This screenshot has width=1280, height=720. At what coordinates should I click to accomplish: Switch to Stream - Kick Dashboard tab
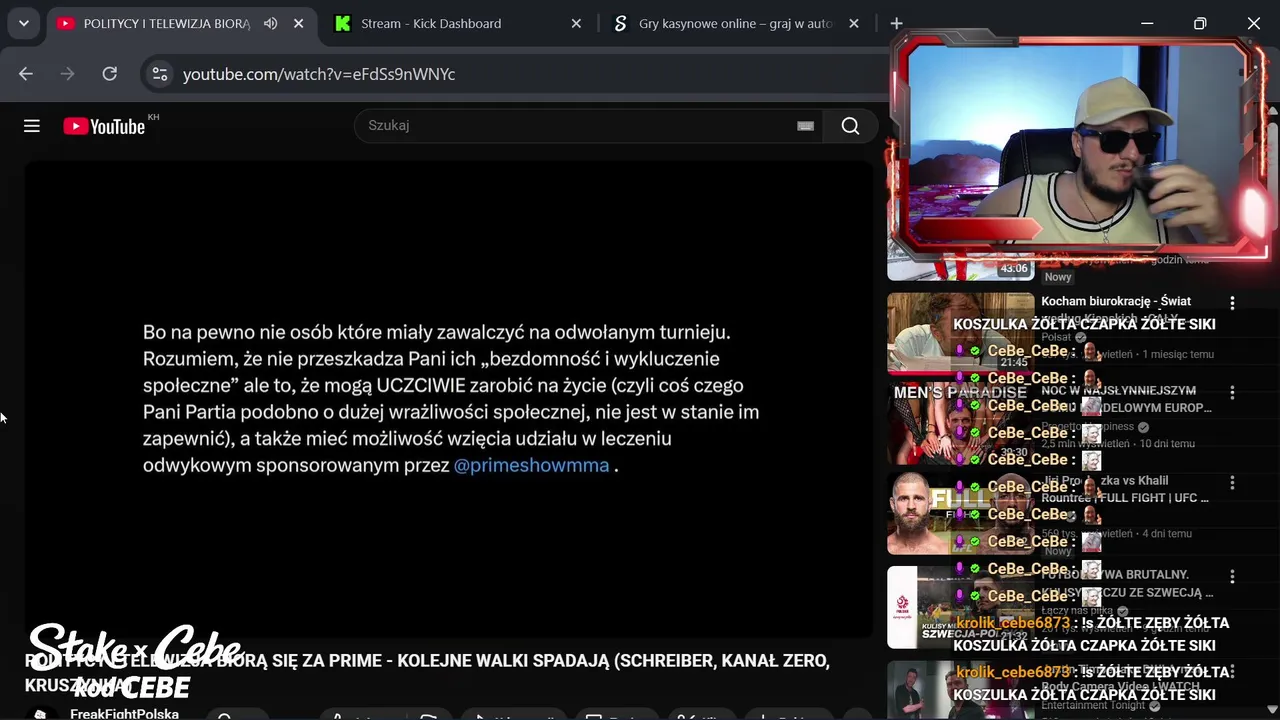coord(431,23)
